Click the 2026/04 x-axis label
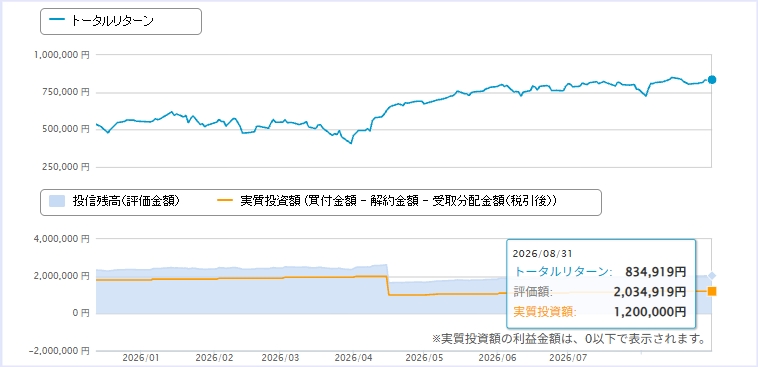Image resolution: width=758 pixels, height=367 pixels. (353, 358)
